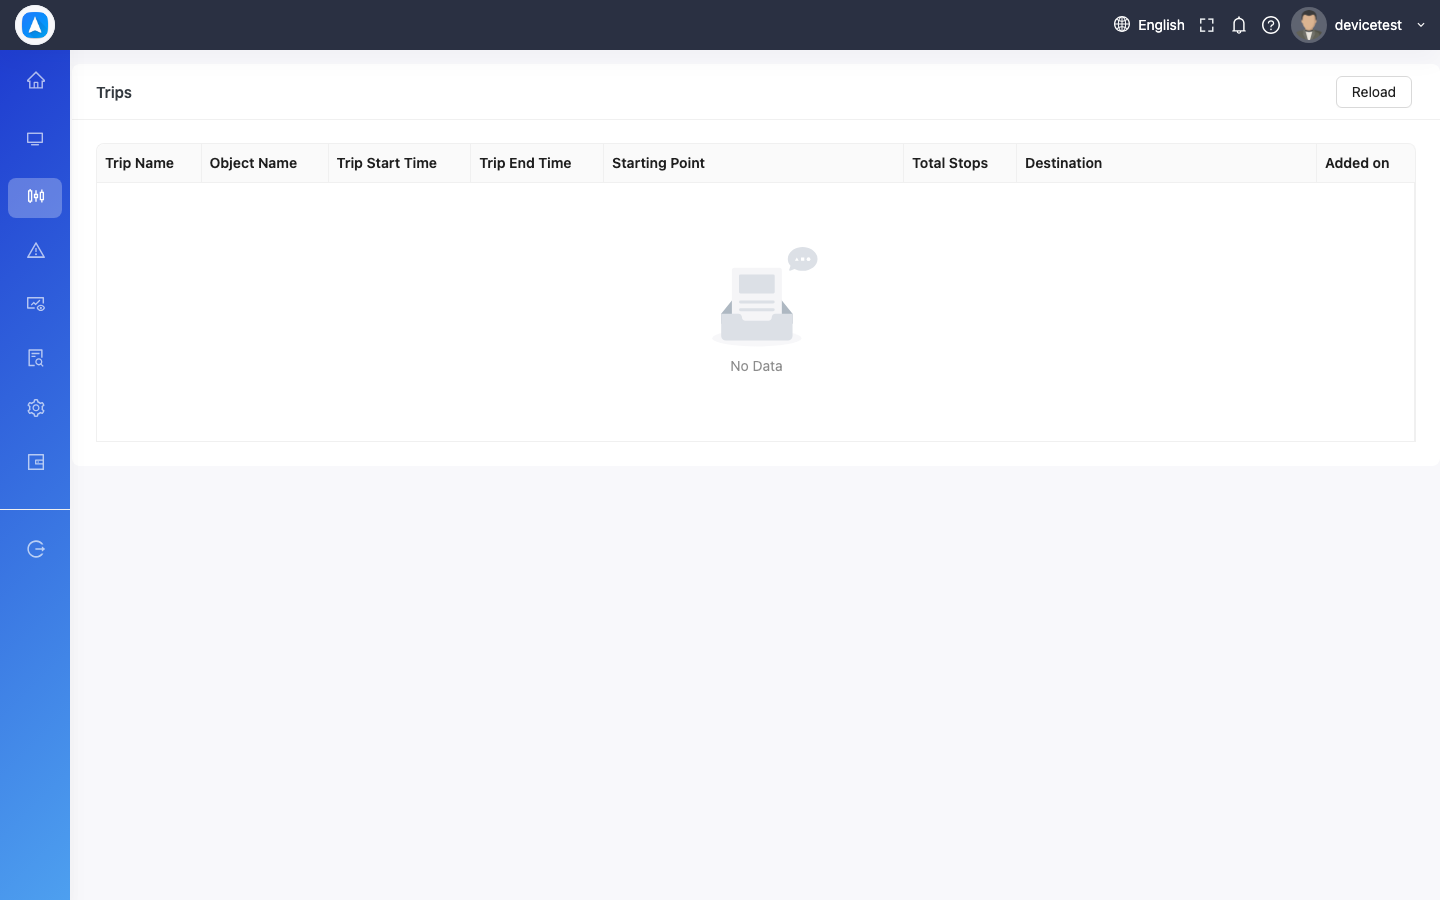The image size is (1440, 900).
Task: Open help question mark icon
Action: coord(1271,25)
